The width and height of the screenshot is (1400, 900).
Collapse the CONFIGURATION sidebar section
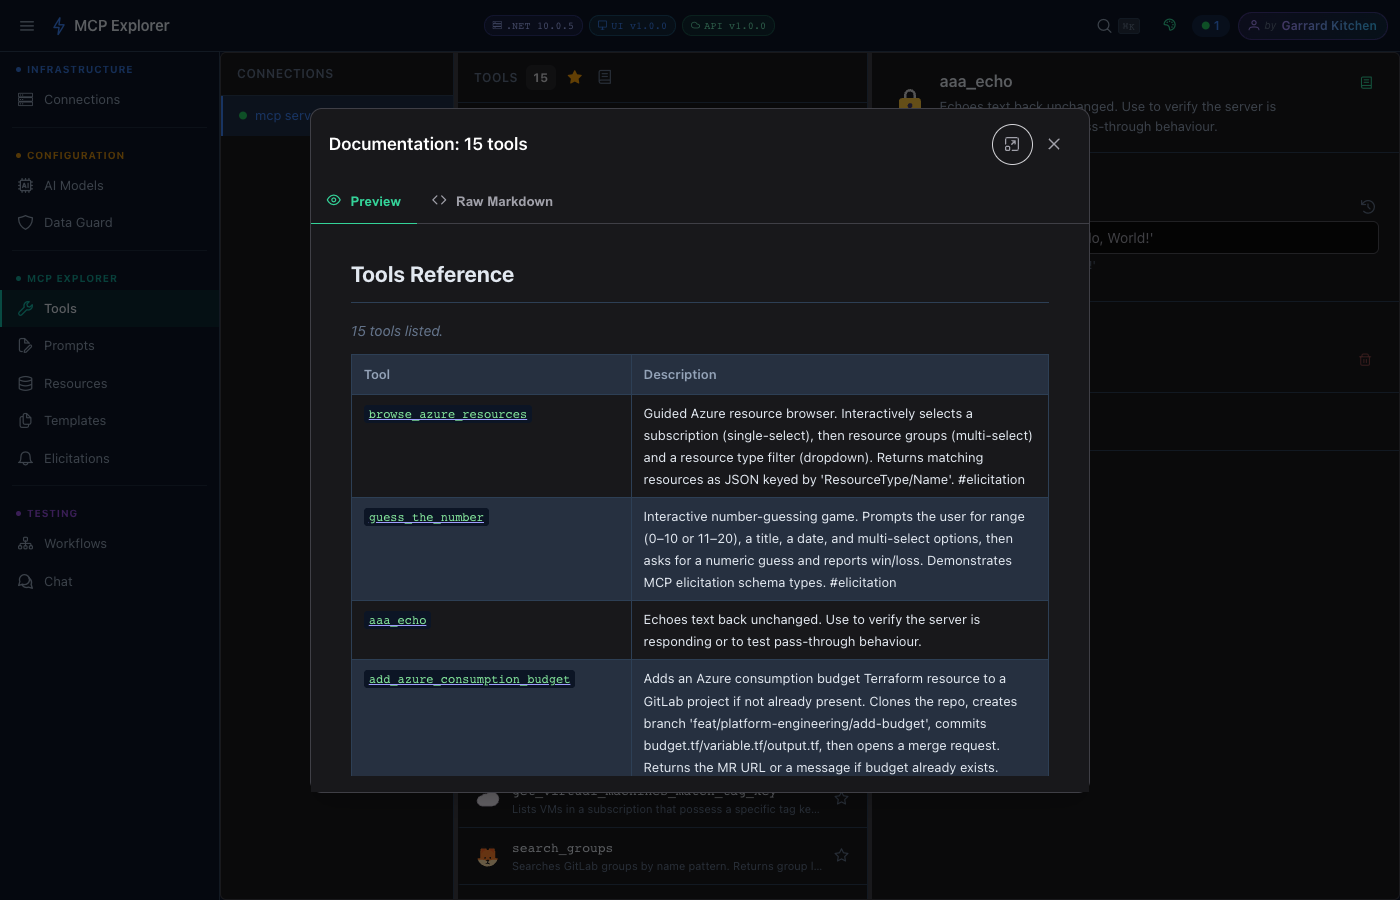point(70,155)
